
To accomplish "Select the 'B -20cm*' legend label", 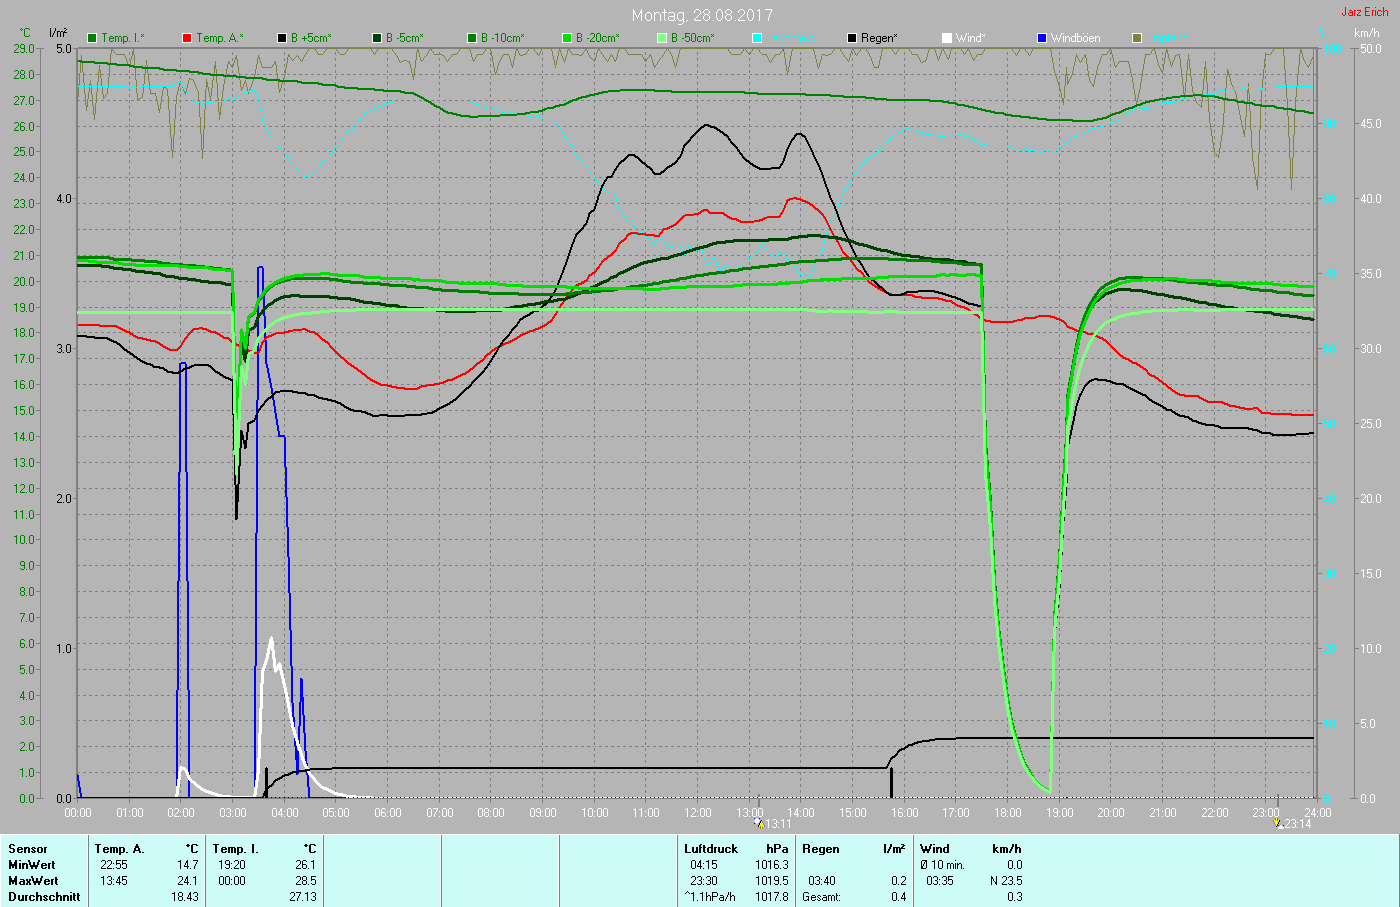I will [x=598, y=38].
